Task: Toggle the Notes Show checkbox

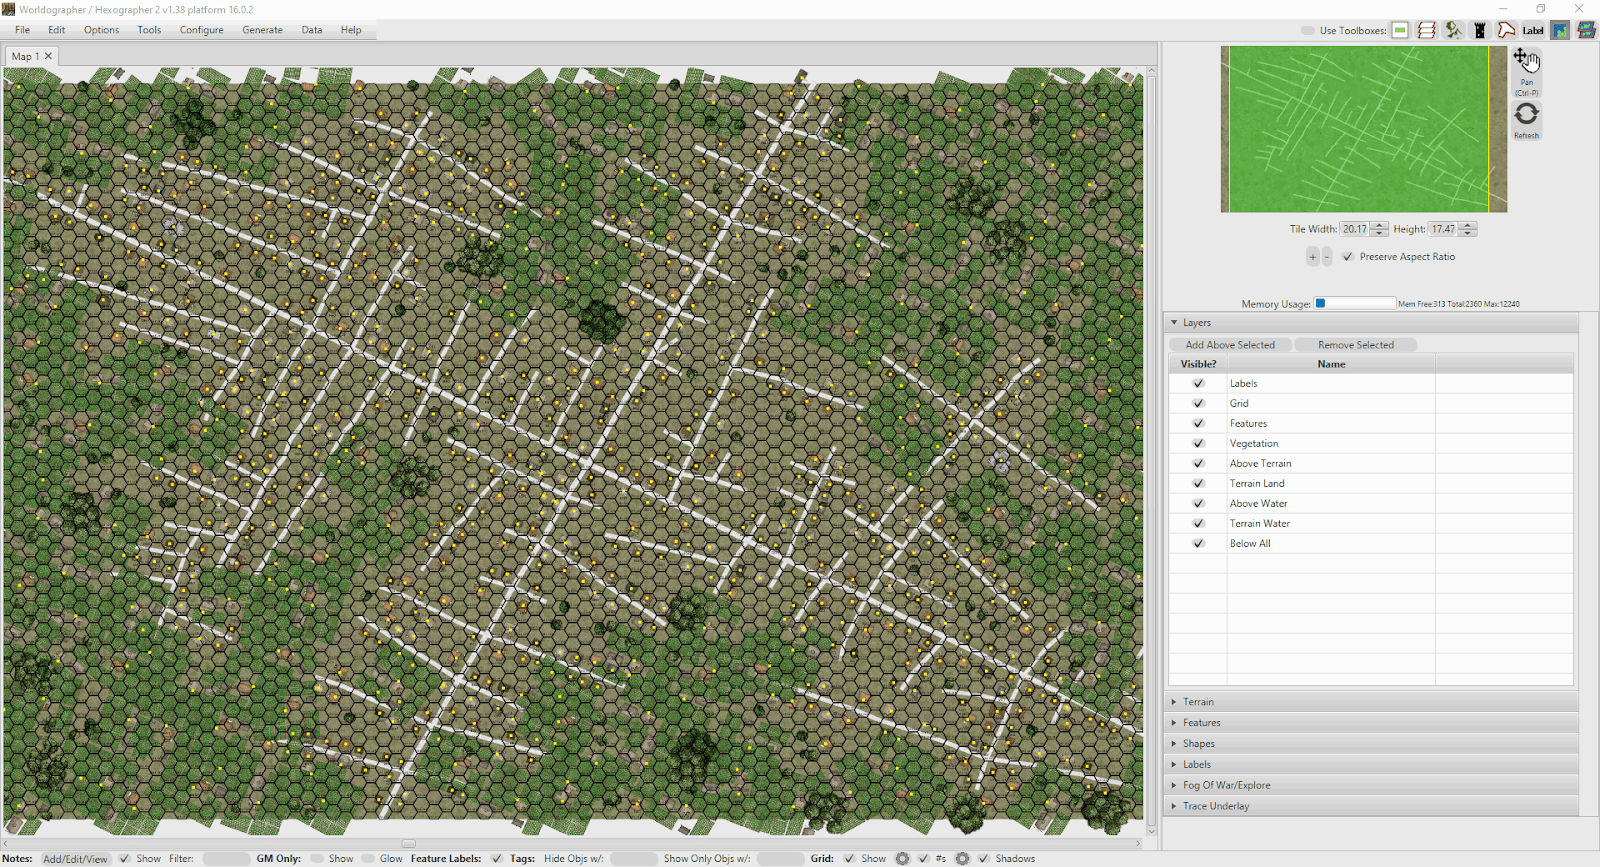Action: click(x=125, y=858)
